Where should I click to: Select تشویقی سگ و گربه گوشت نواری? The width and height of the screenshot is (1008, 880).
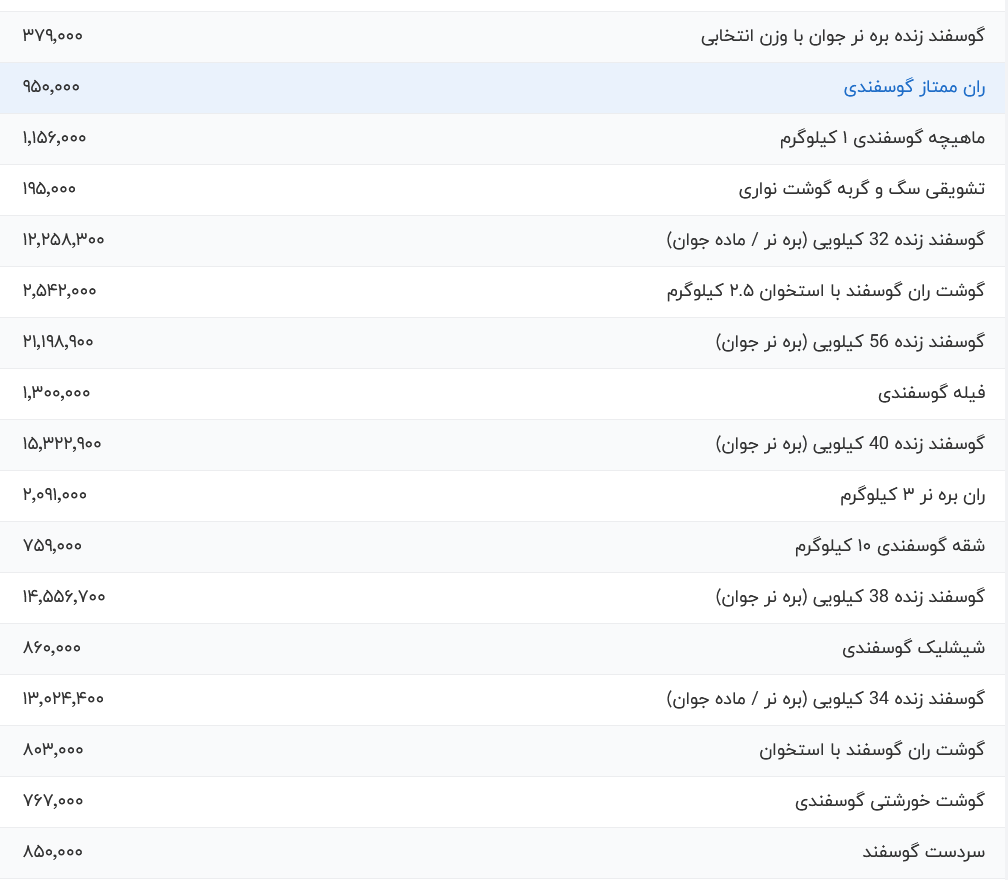tap(861, 190)
